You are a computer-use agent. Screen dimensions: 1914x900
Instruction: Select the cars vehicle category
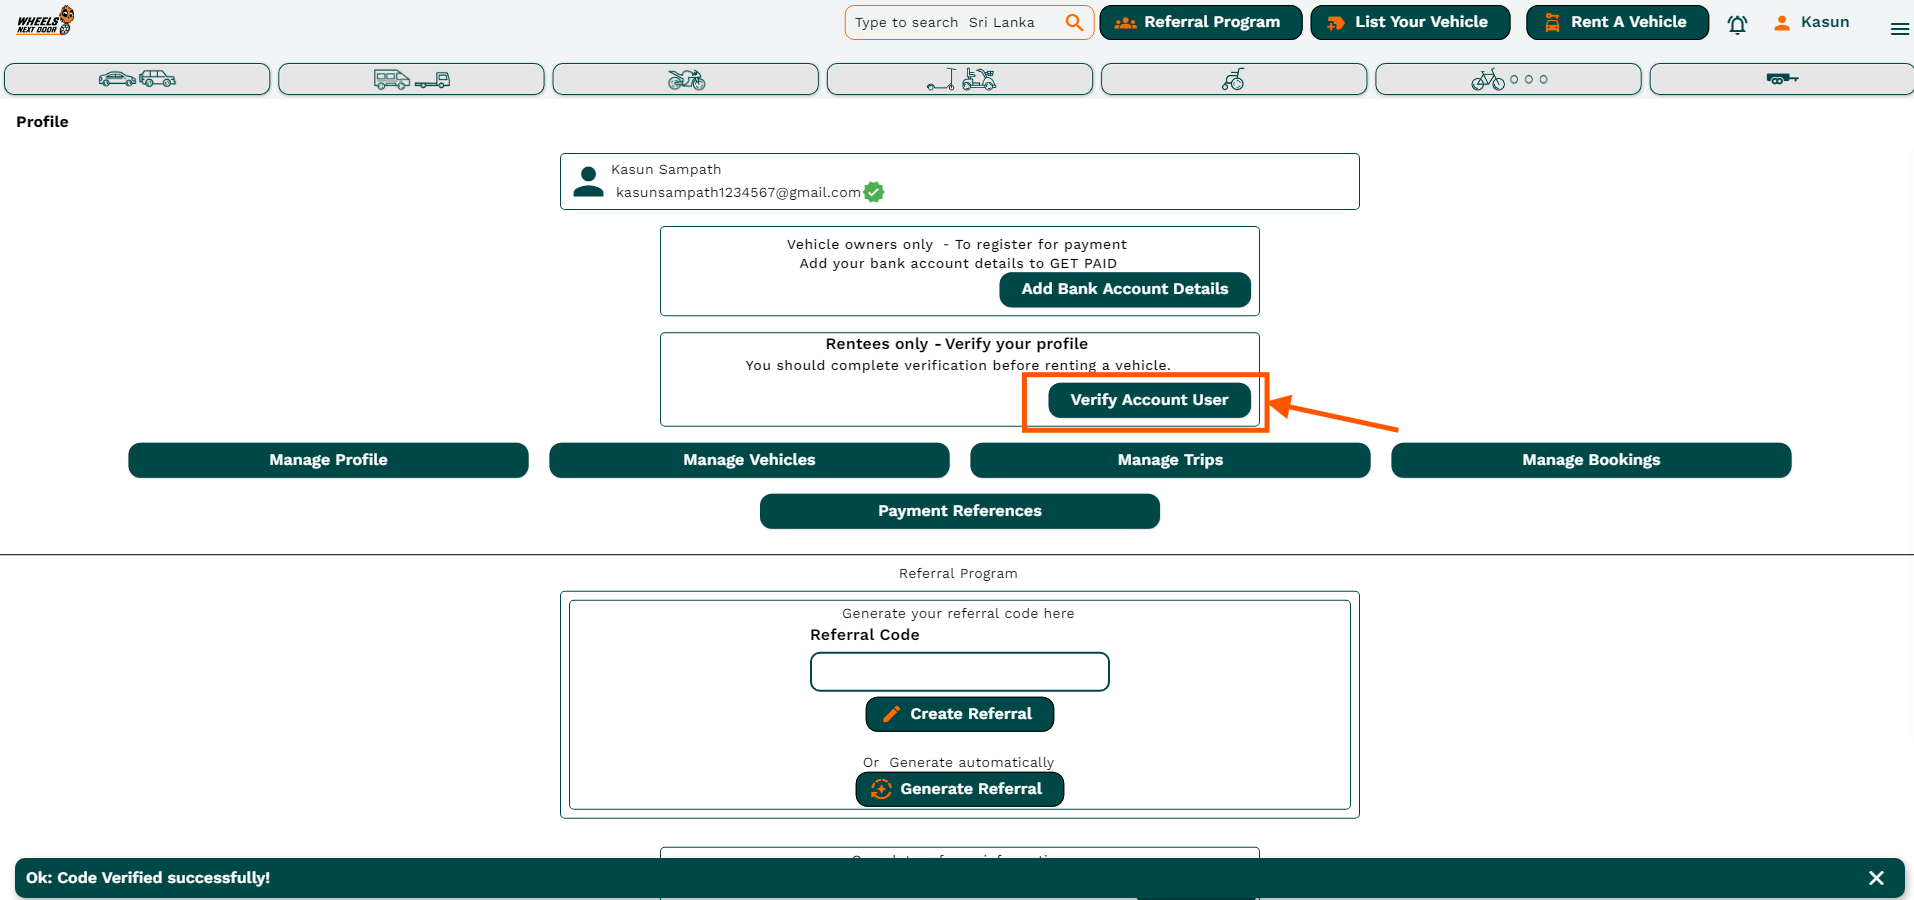137,79
